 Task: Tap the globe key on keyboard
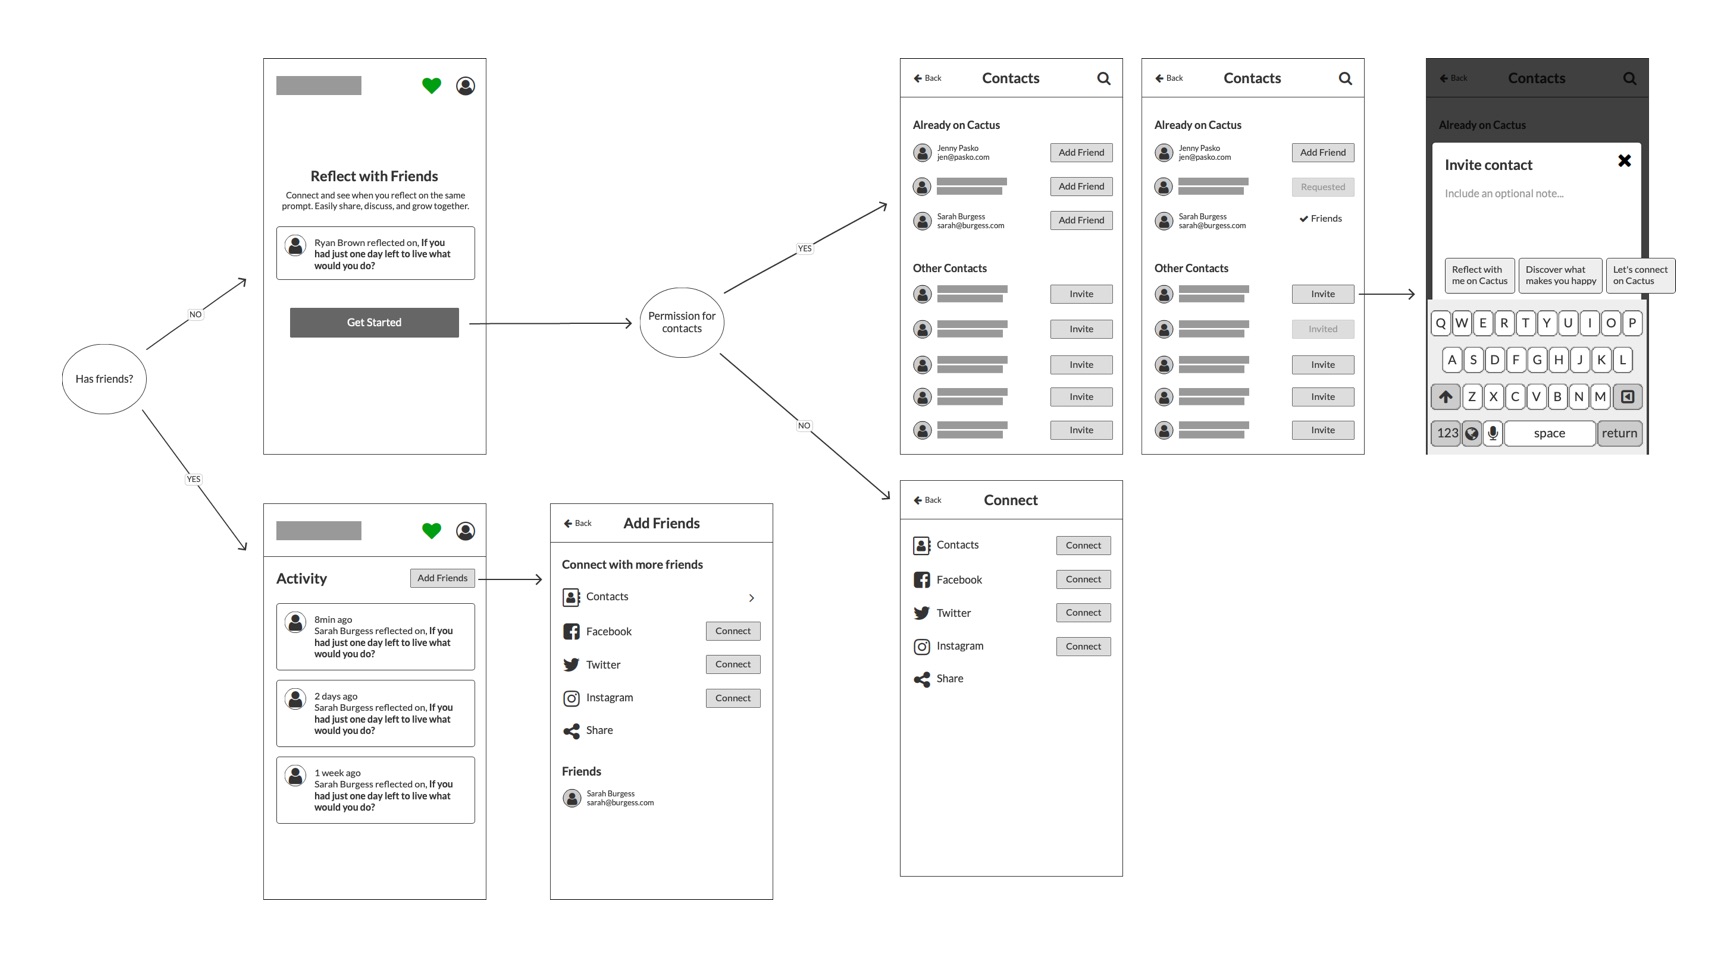[x=1471, y=433]
